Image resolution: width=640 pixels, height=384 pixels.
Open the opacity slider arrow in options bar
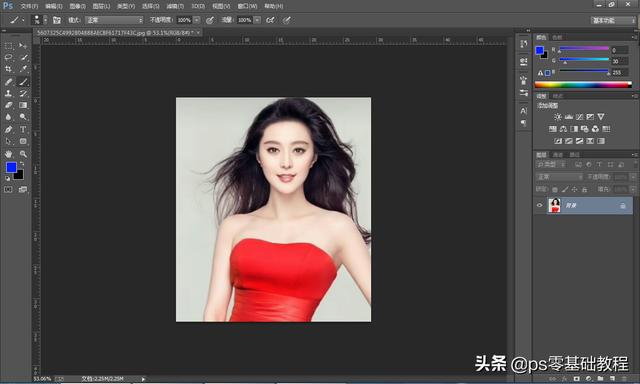[197, 20]
